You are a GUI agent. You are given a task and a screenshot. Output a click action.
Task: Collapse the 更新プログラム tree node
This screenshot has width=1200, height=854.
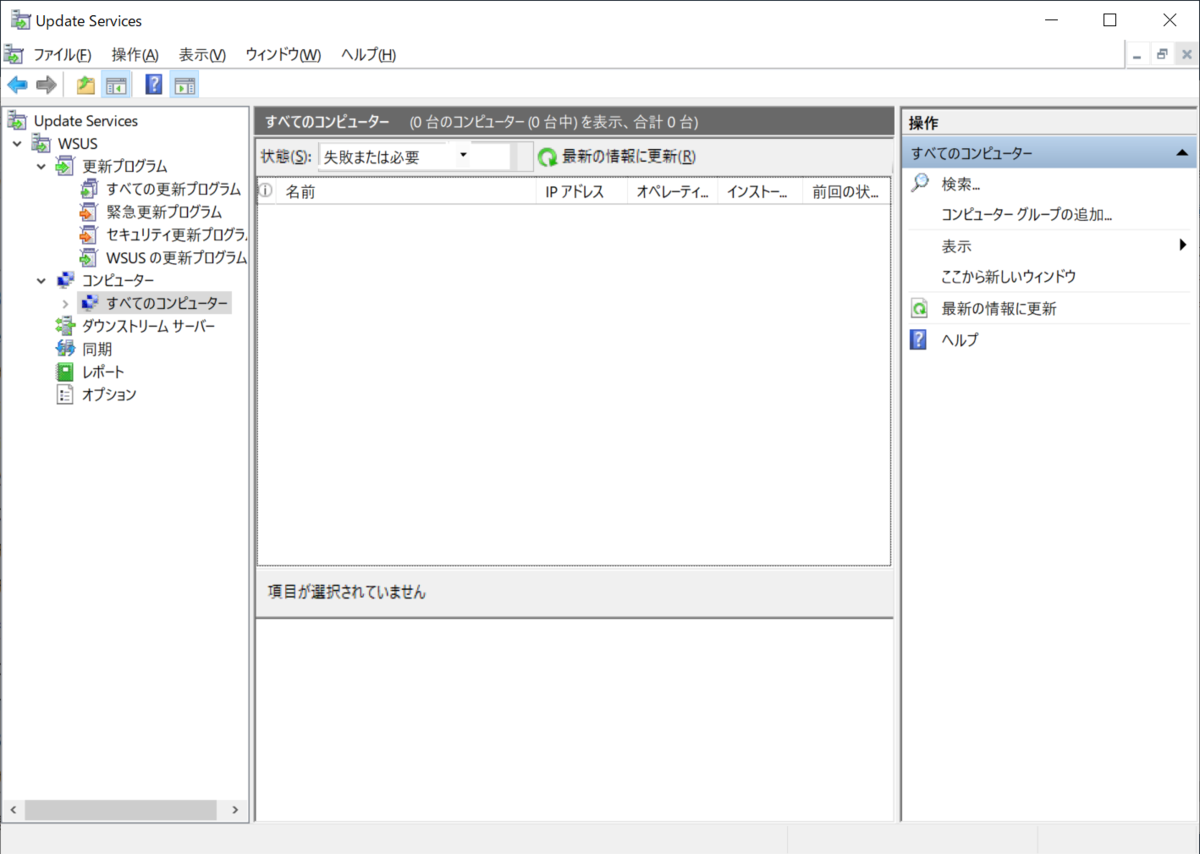41,167
